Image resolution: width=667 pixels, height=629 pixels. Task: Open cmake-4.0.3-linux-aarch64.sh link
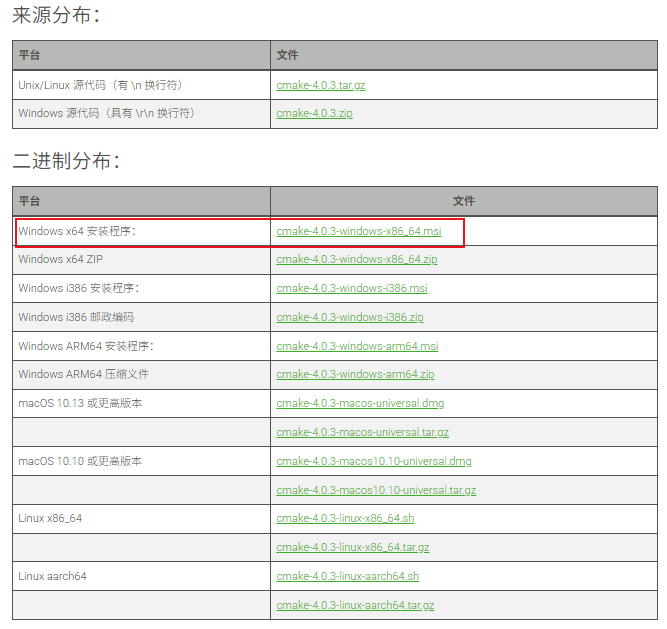pos(348,576)
